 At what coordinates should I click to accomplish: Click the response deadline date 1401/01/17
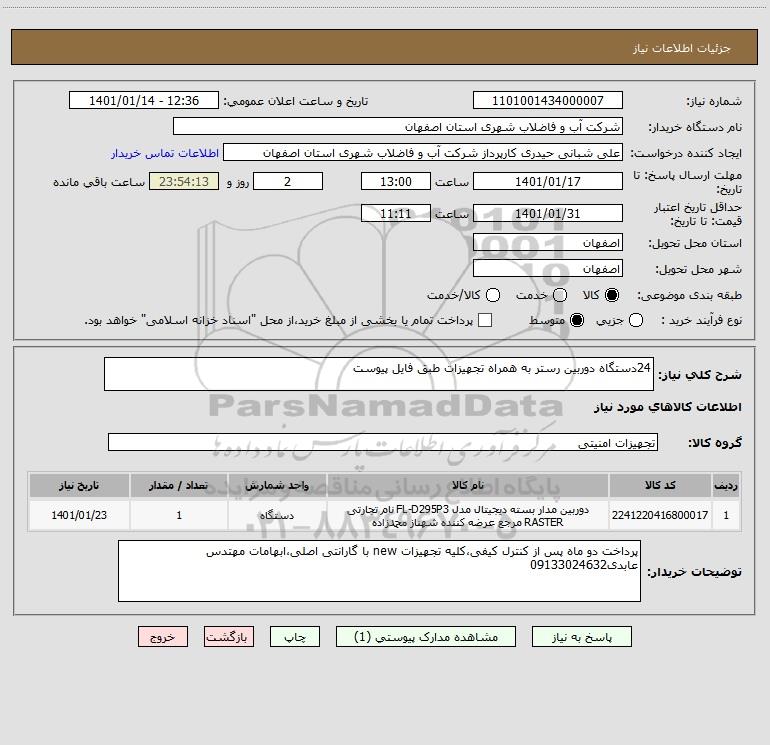[x=548, y=181]
